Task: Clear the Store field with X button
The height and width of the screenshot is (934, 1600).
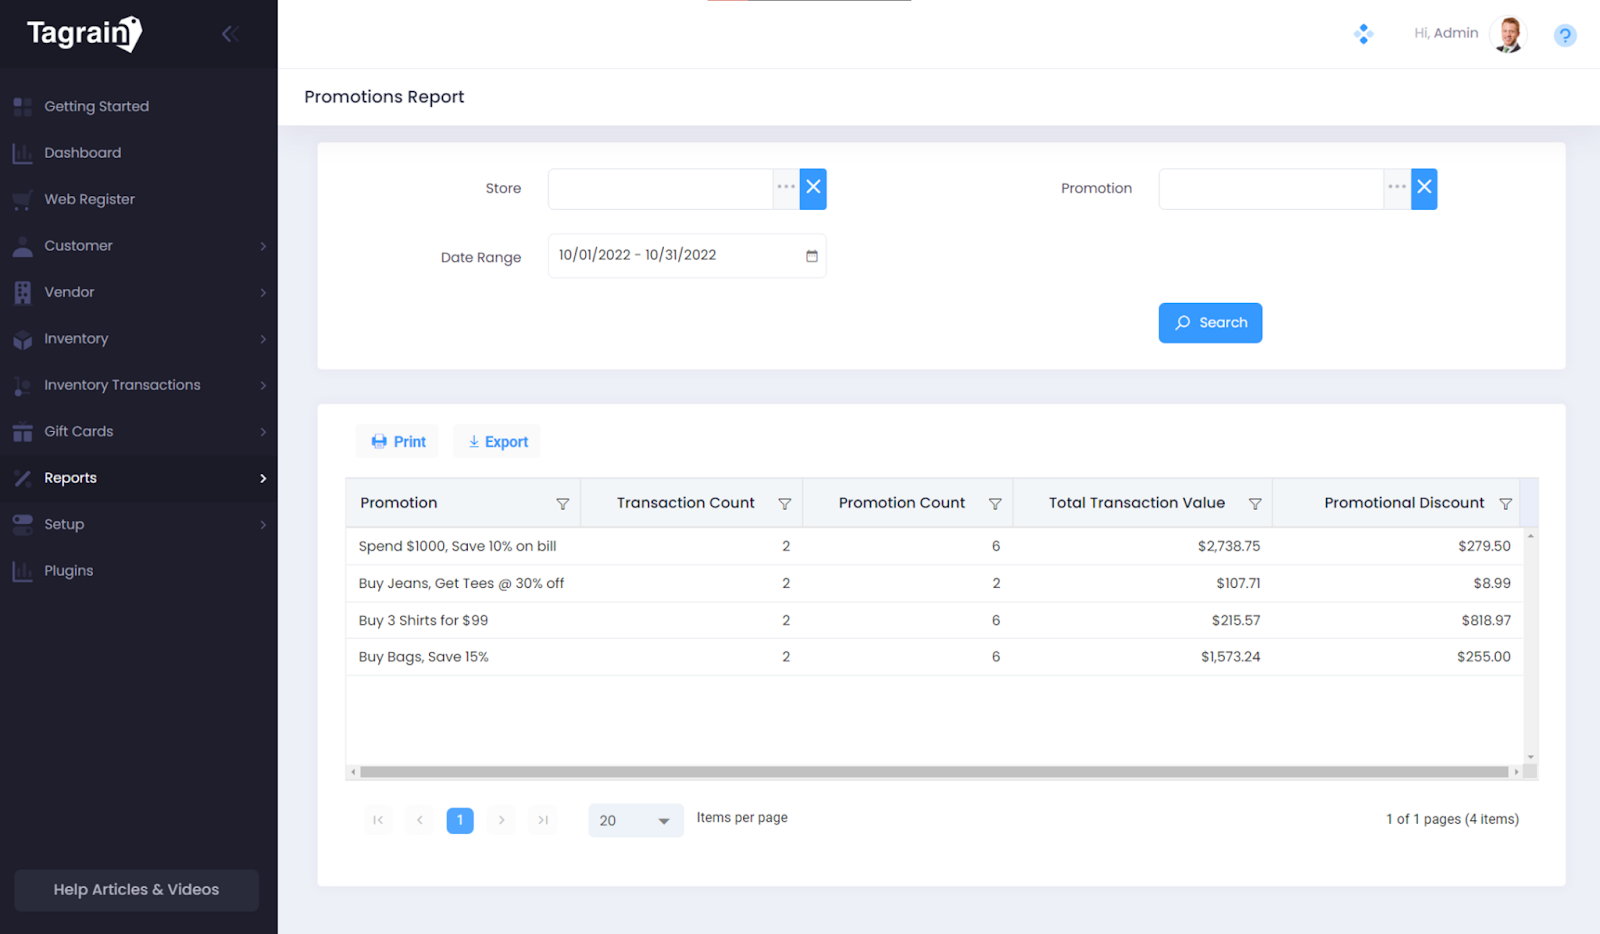Action: tap(813, 188)
